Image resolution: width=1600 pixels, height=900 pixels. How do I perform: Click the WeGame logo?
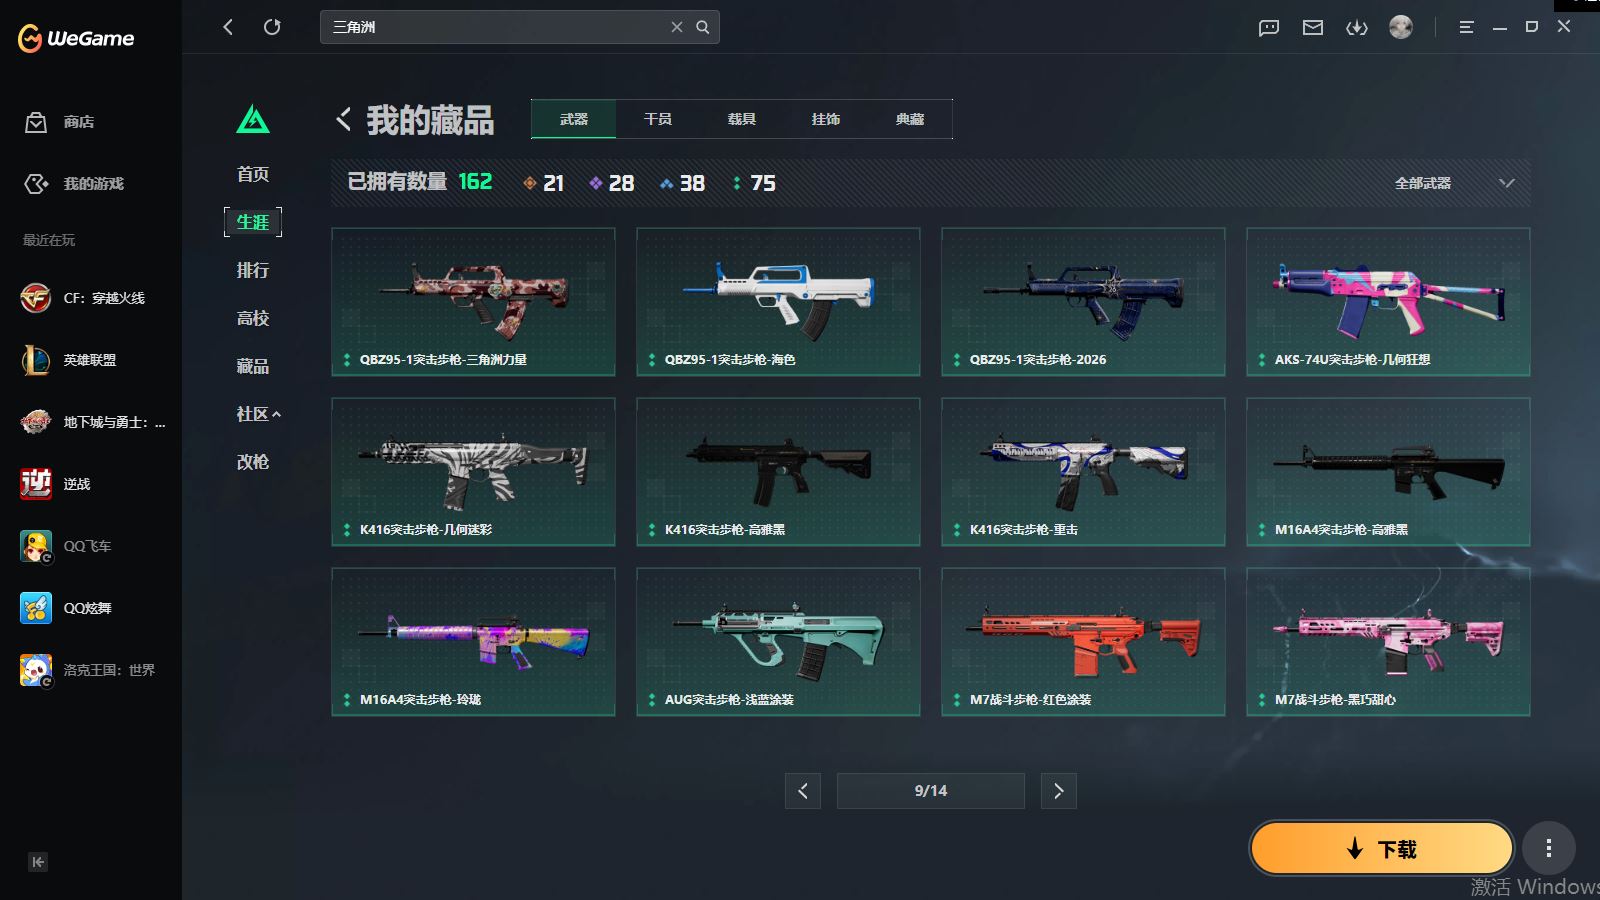(76, 39)
